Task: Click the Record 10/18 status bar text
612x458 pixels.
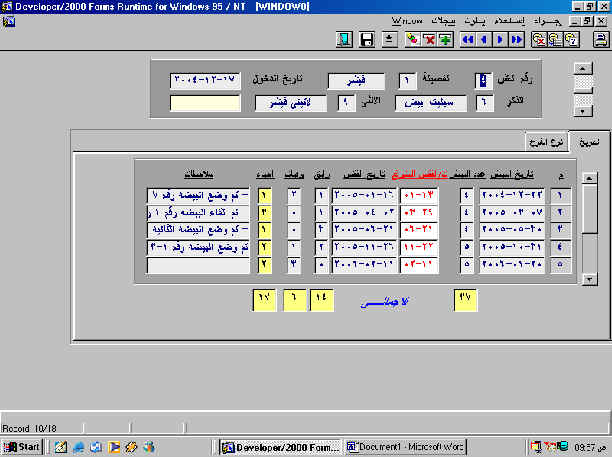Action: tap(29, 428)
